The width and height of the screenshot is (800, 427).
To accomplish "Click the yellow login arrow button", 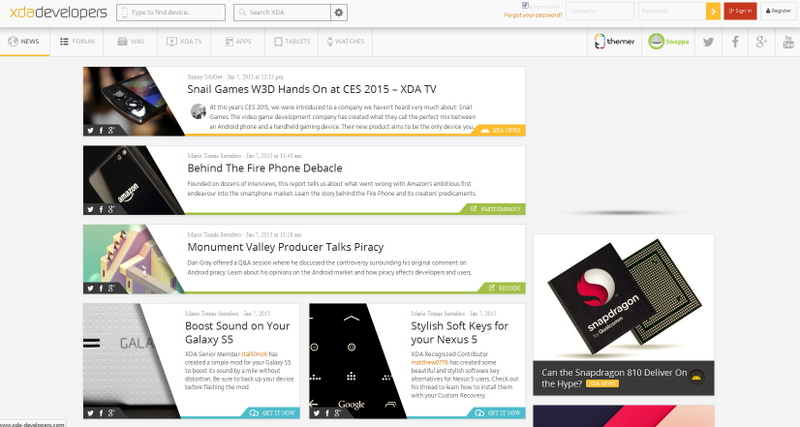I will (713, 11).
